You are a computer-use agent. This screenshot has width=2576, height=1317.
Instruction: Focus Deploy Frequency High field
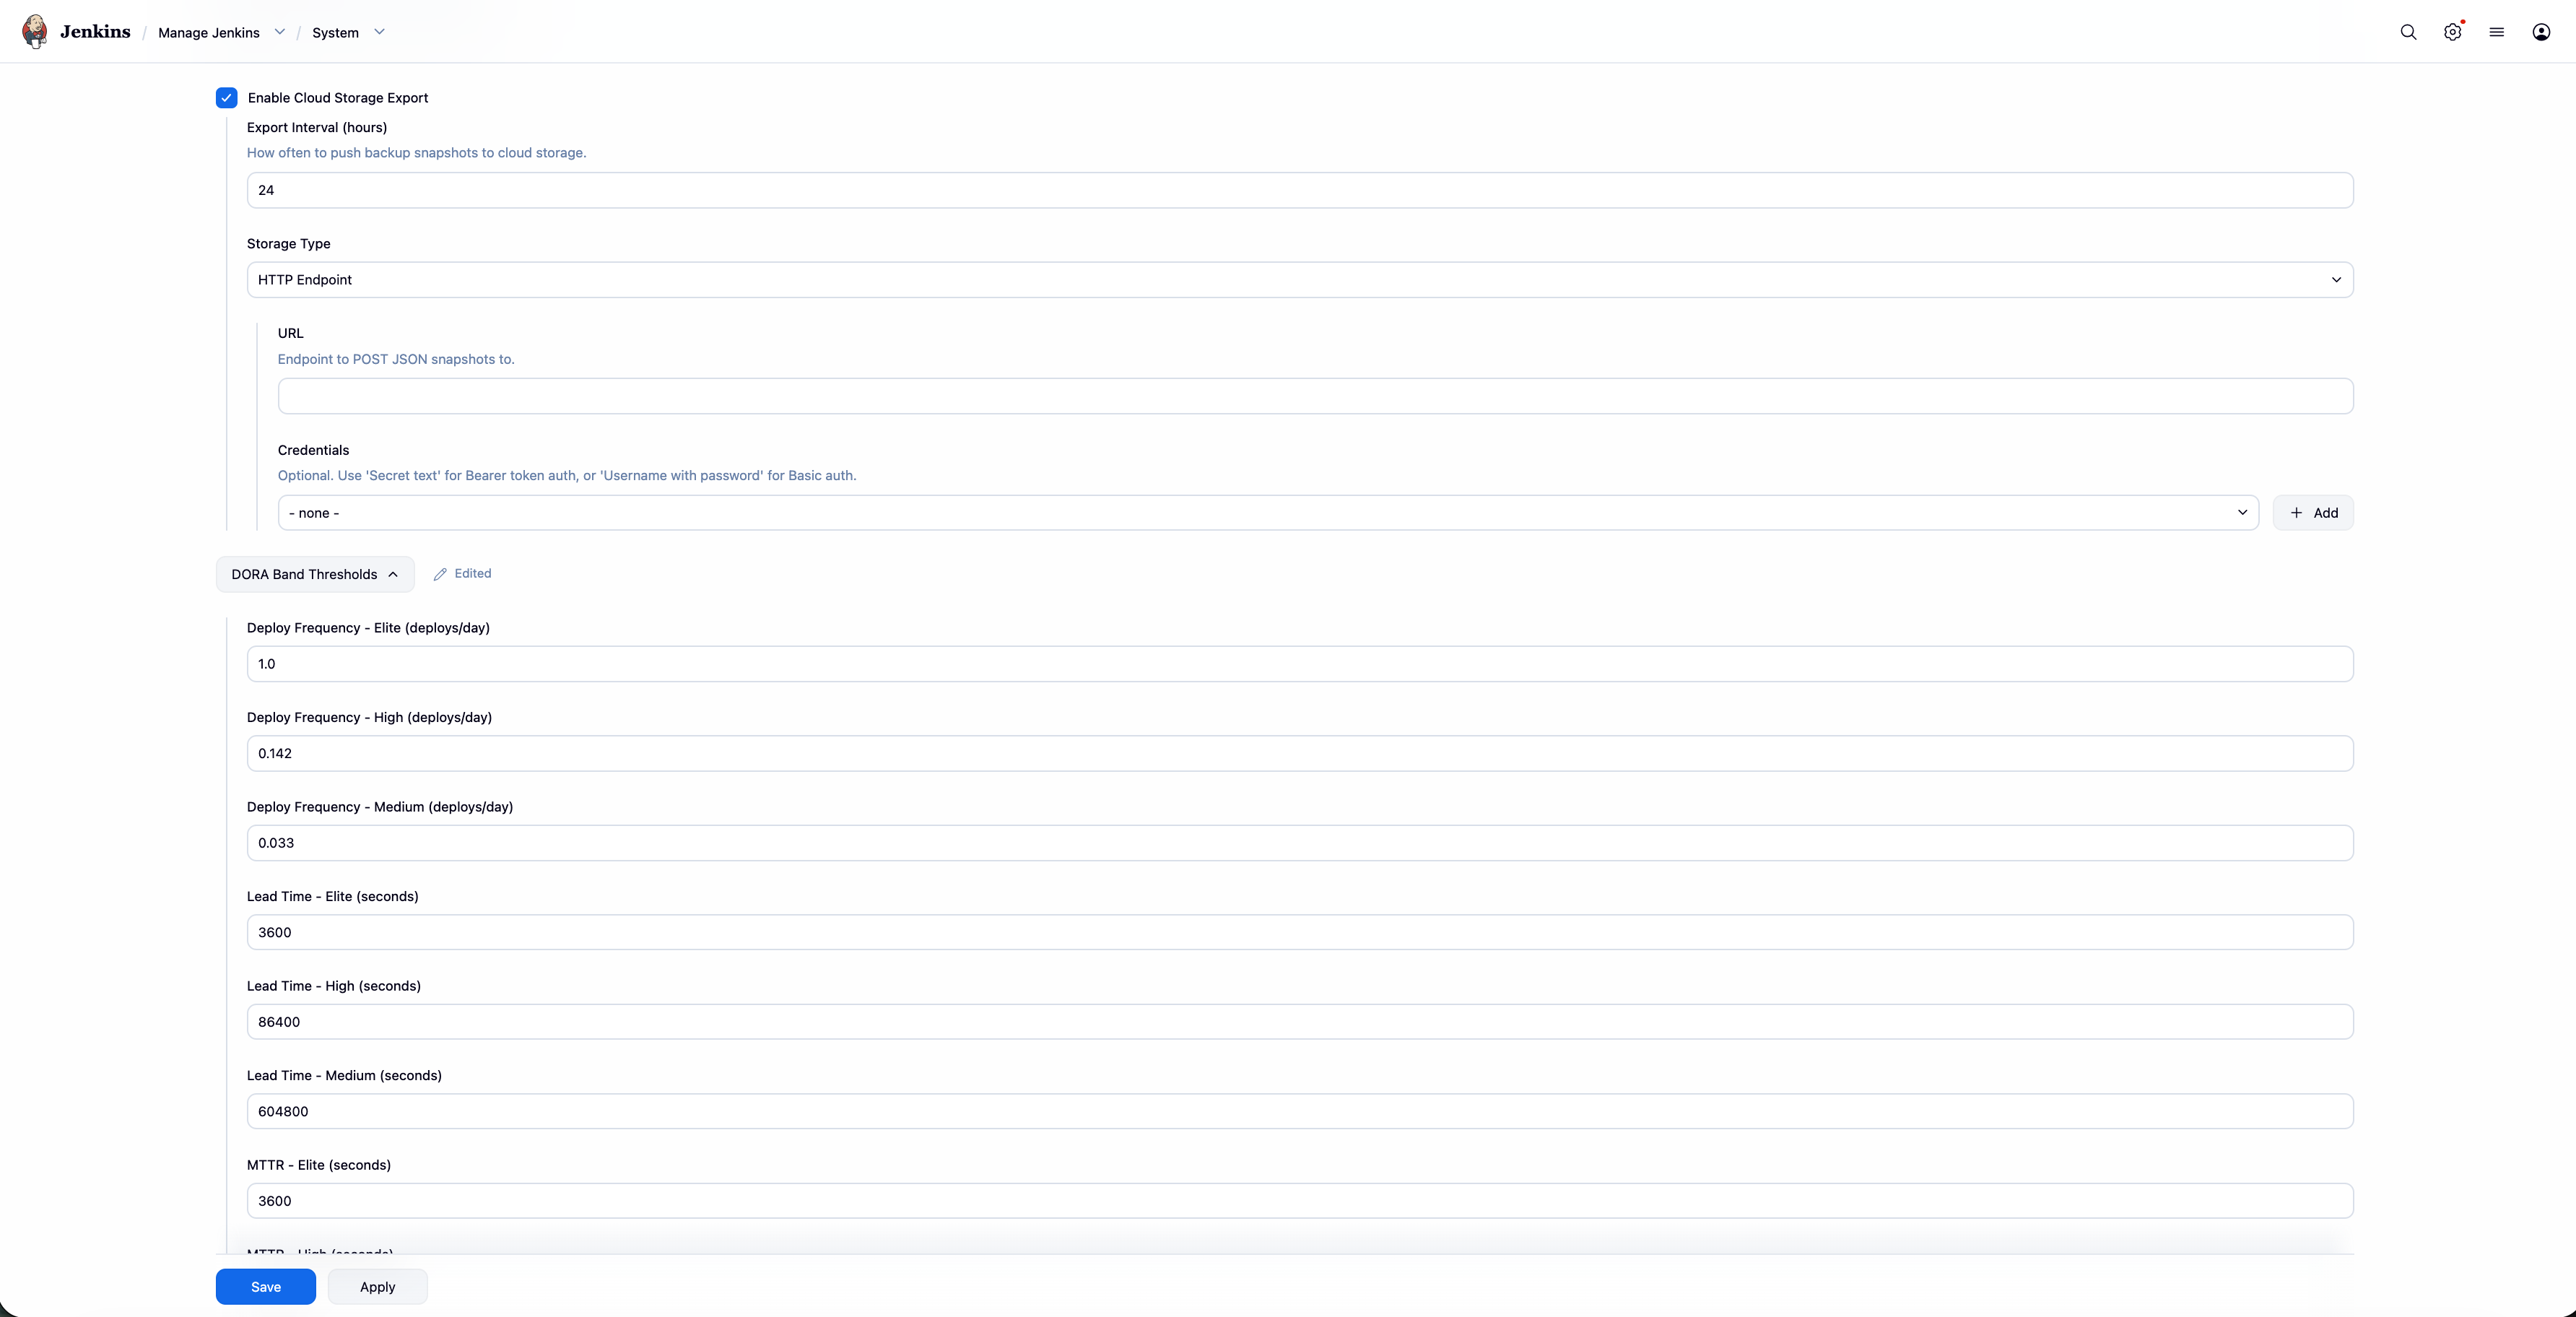coord(1300,753)
